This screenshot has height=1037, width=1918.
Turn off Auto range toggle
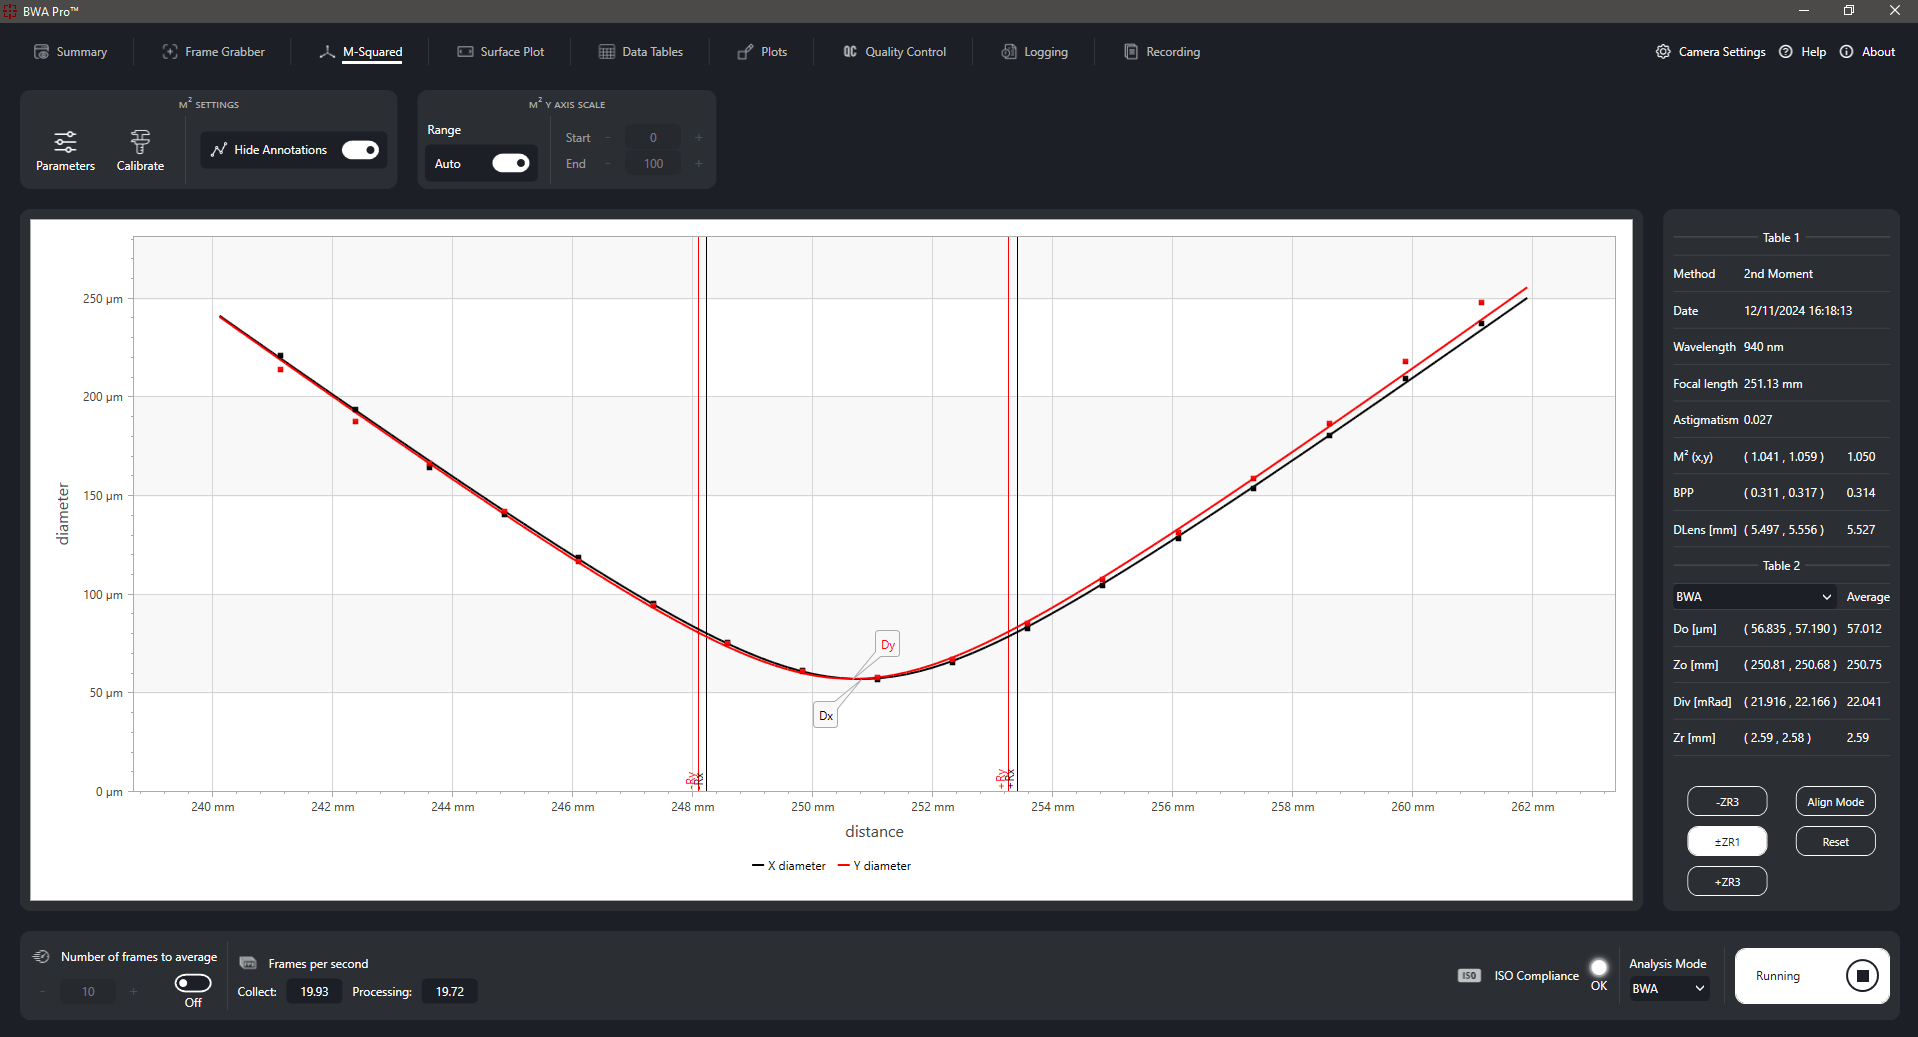tap(510, 163)
